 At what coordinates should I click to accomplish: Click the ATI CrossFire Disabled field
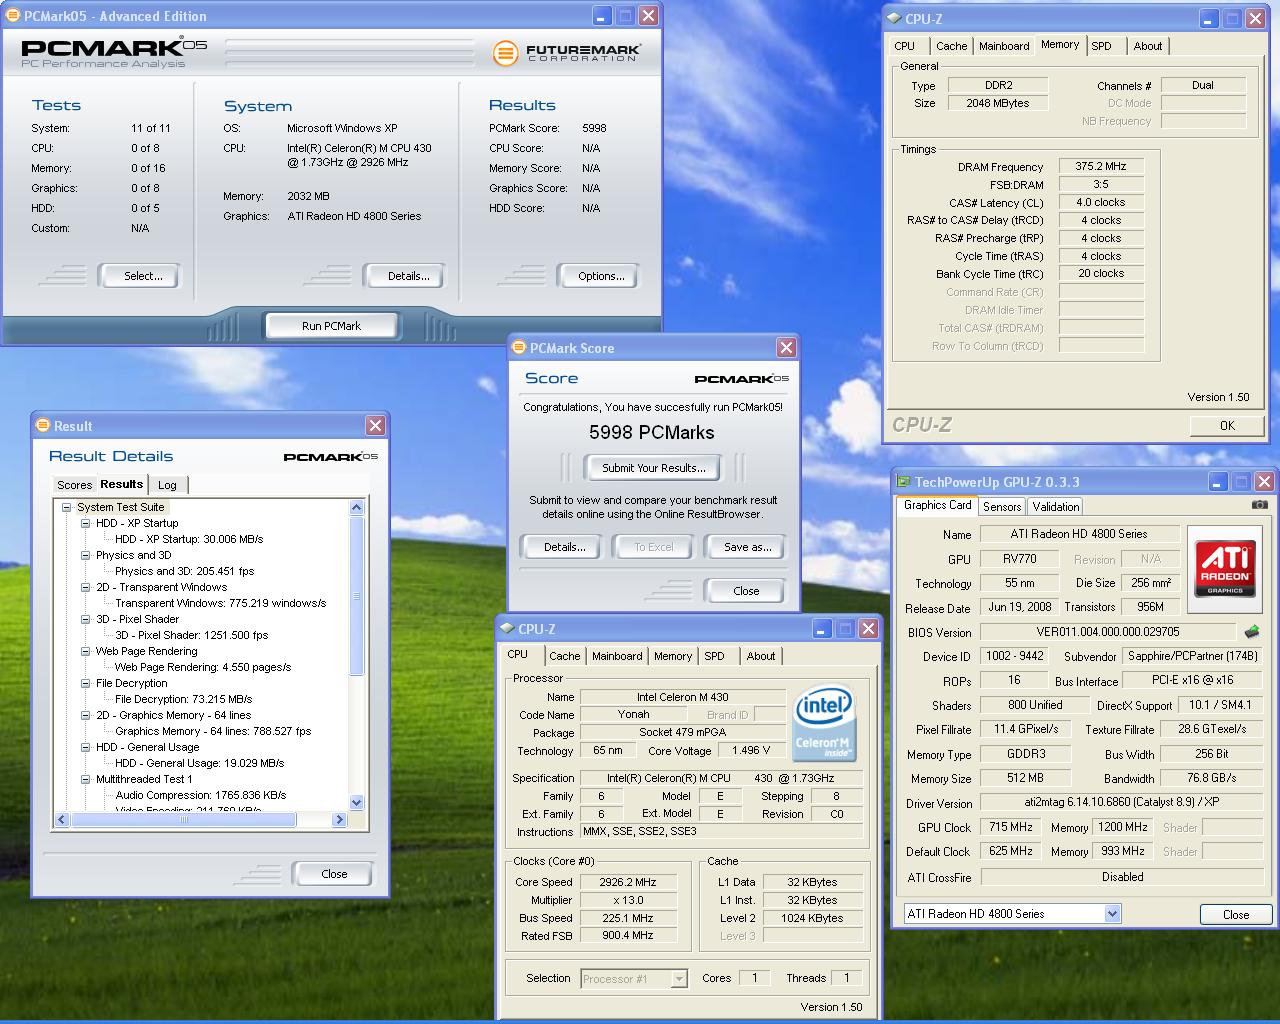(x=1122, y=877)
